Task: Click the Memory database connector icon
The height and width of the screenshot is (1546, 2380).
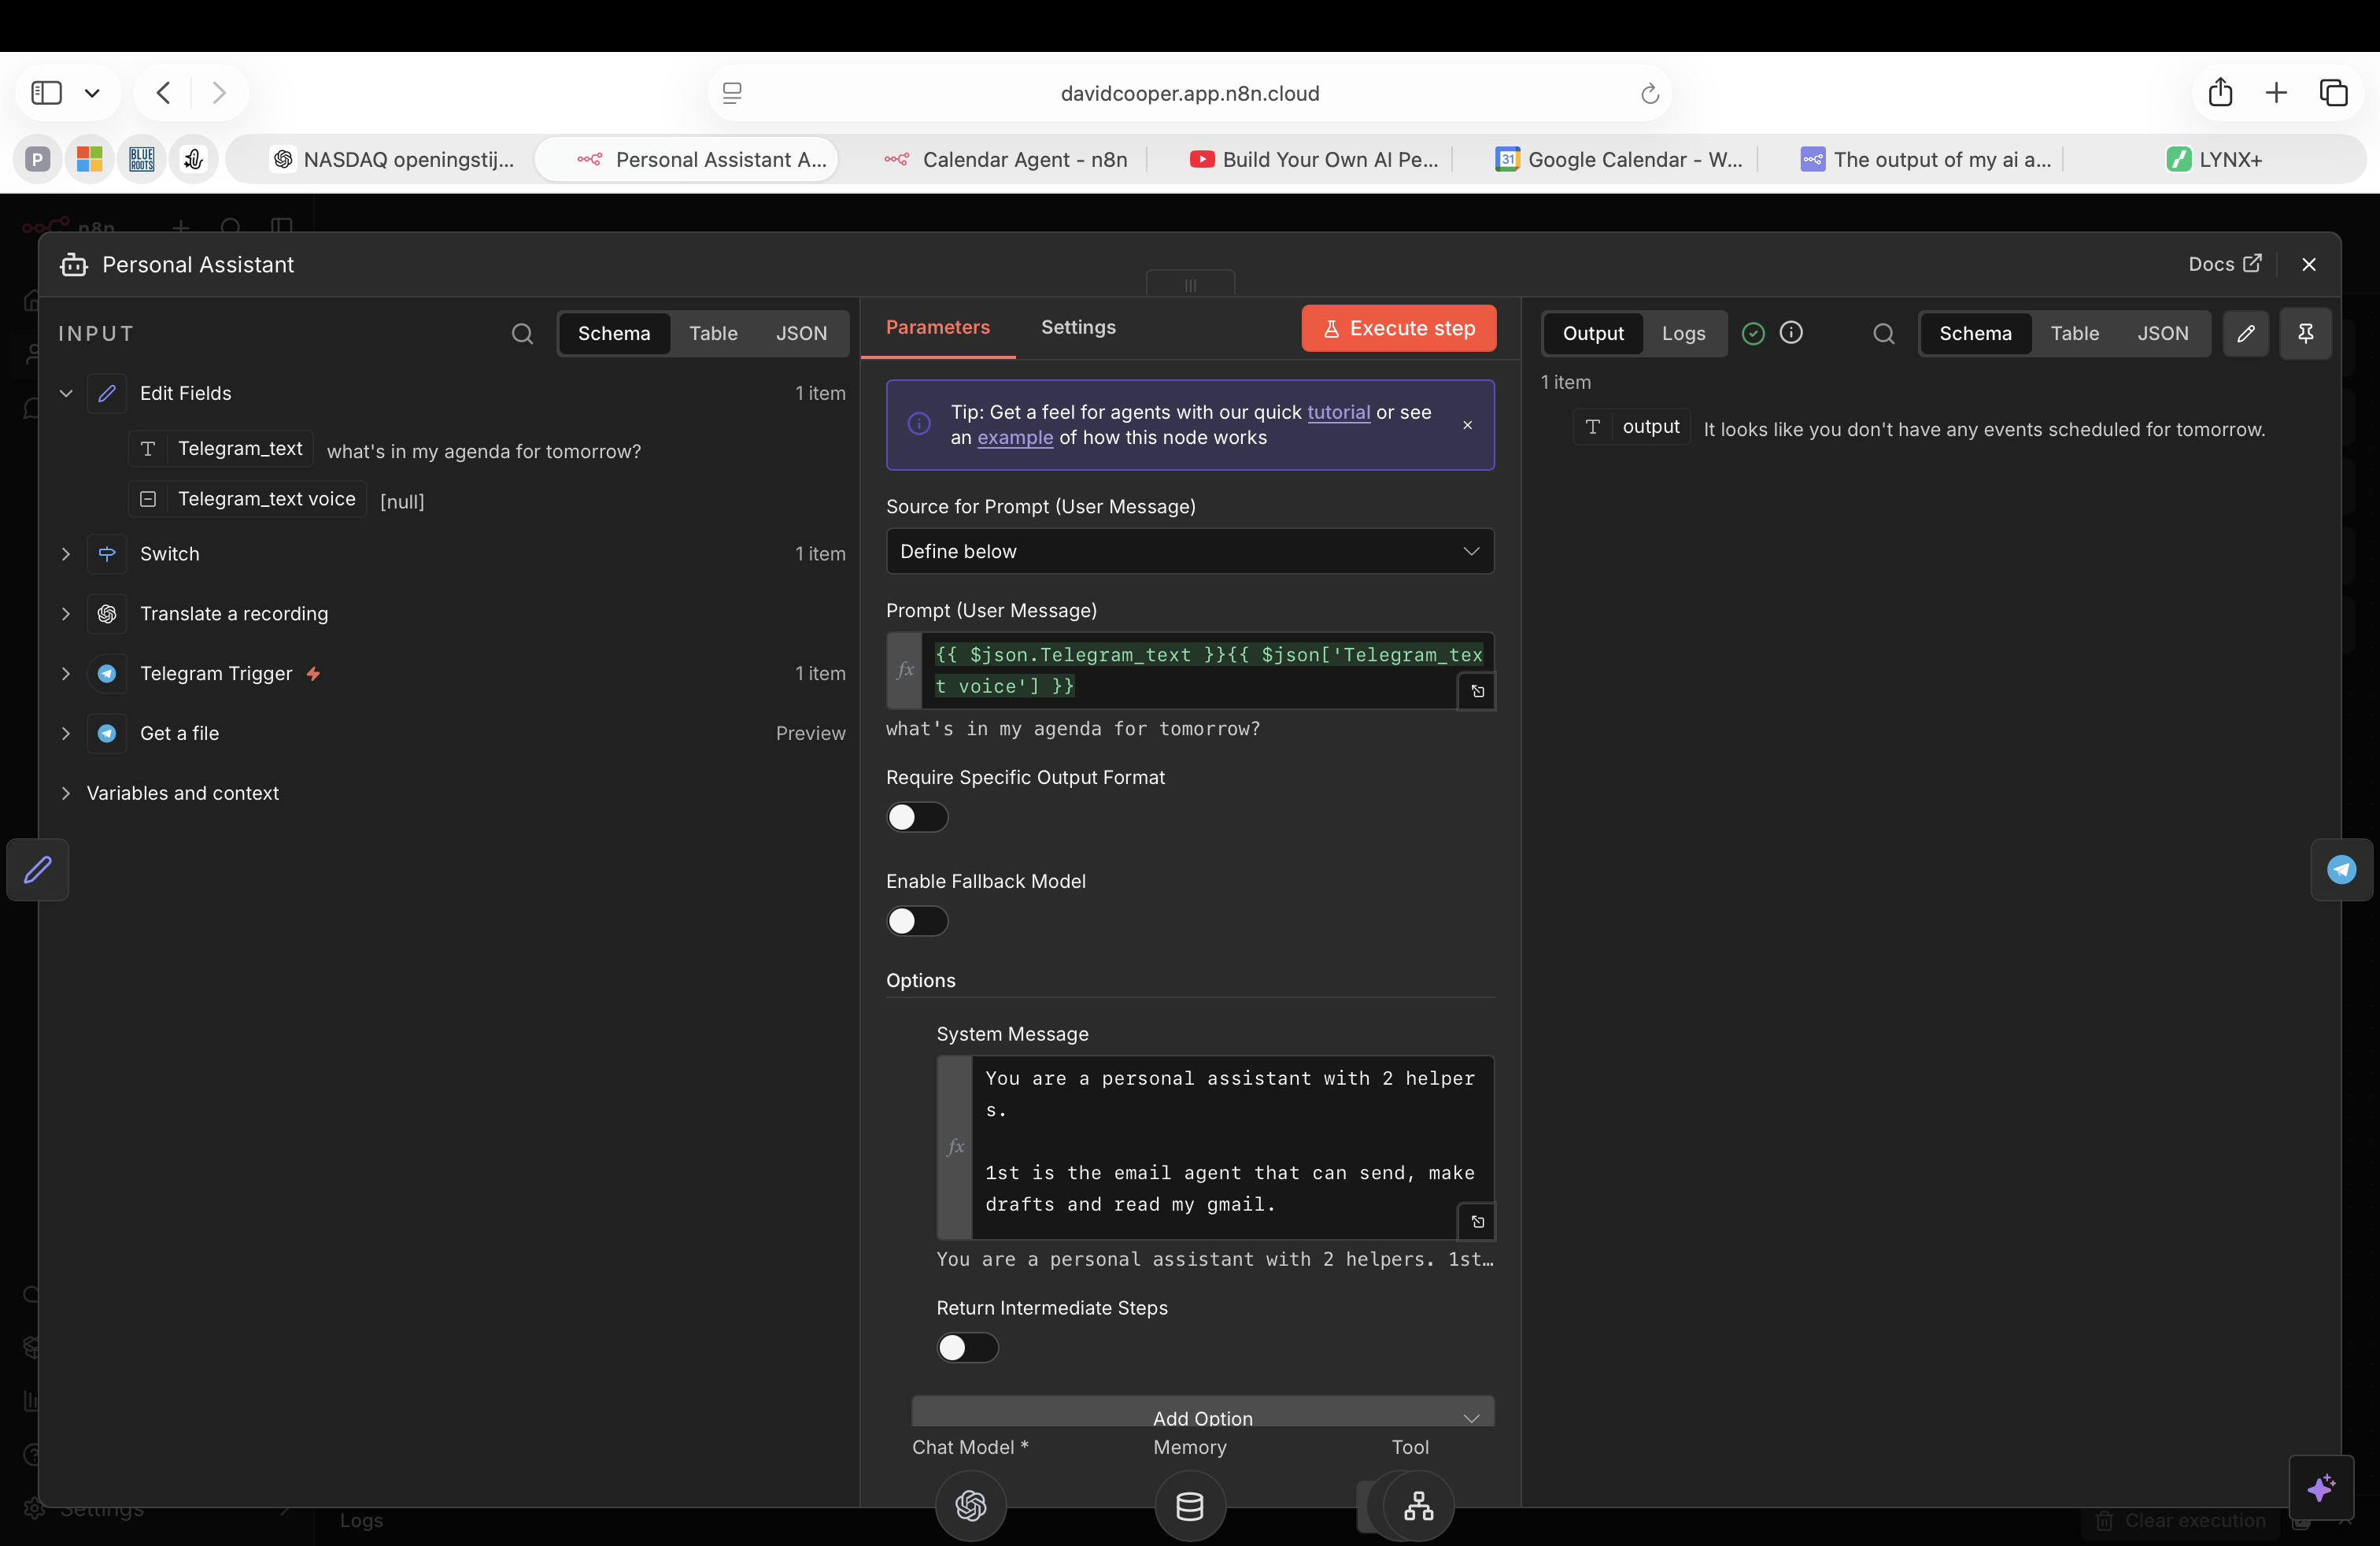Action: coord(1189,1505)
